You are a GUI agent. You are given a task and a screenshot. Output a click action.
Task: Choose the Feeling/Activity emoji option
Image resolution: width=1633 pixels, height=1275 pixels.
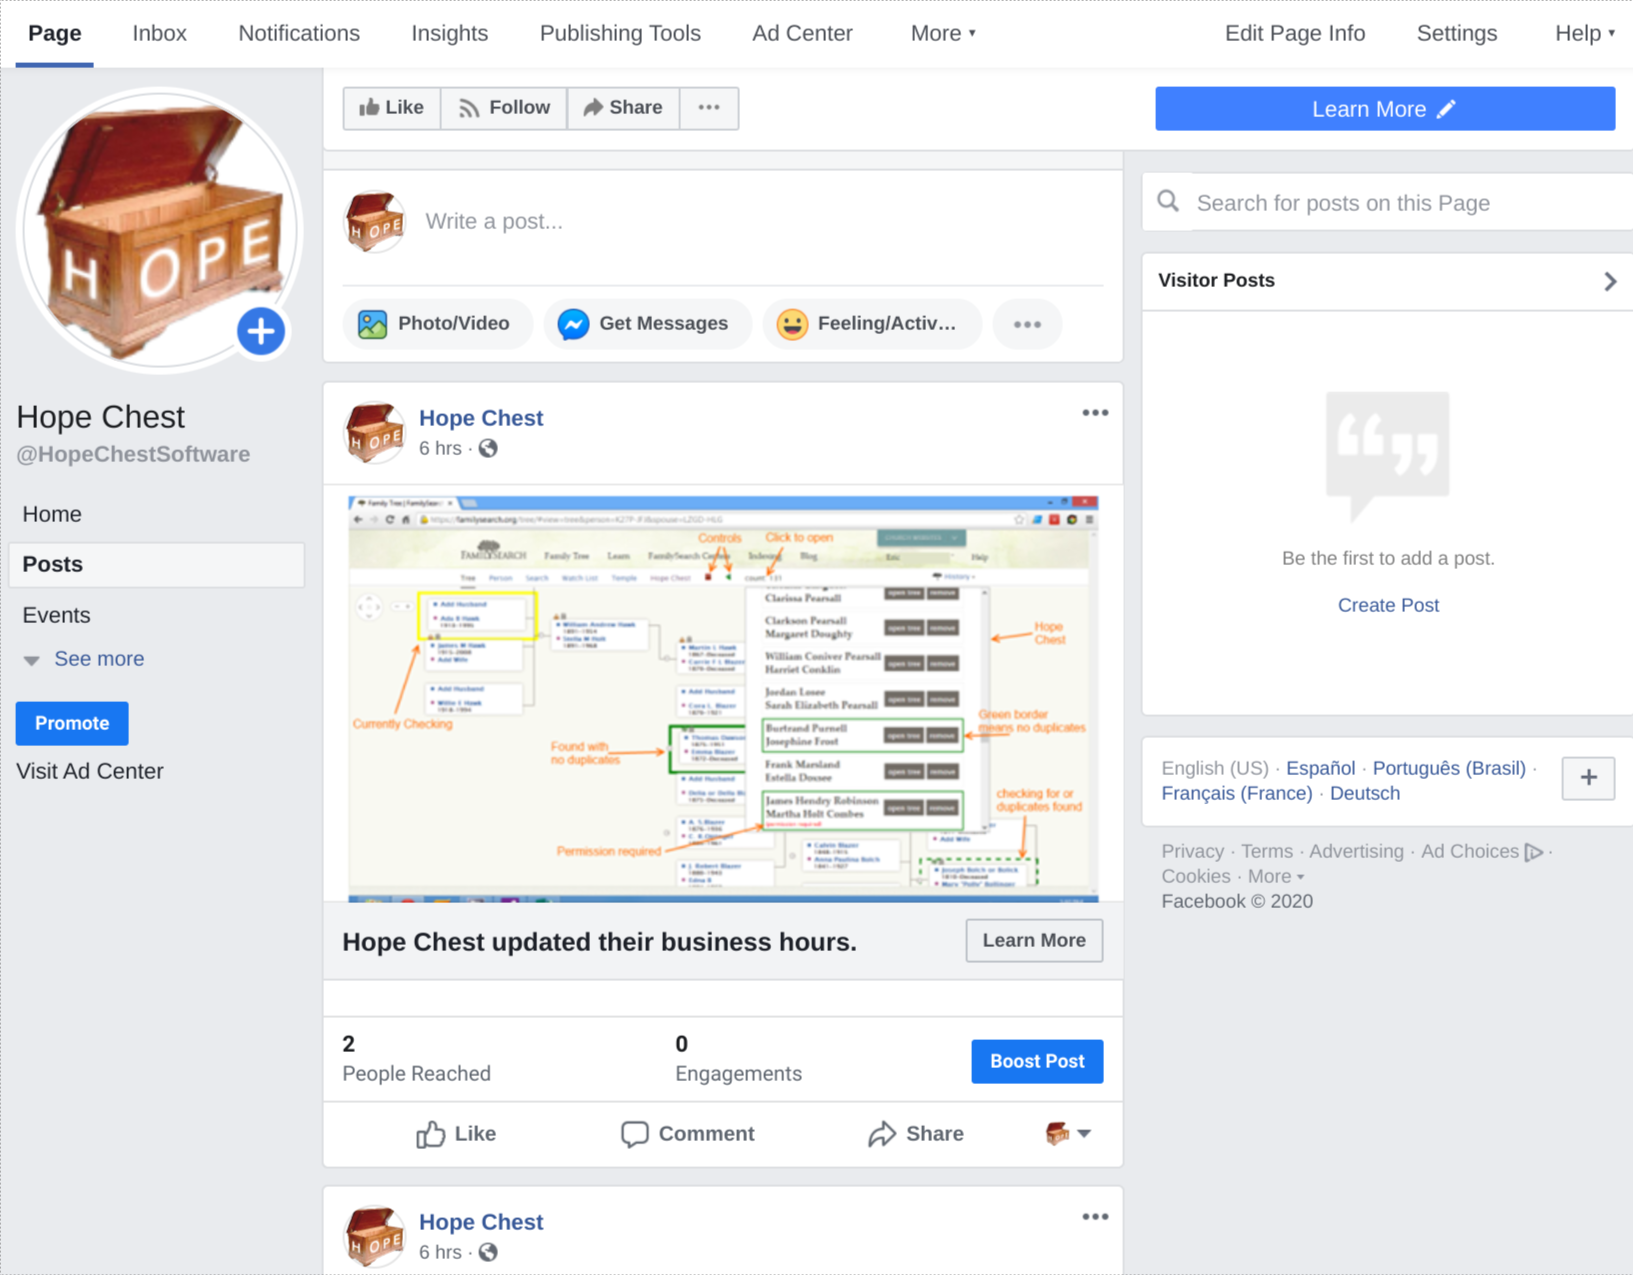[x=869, y=324]
